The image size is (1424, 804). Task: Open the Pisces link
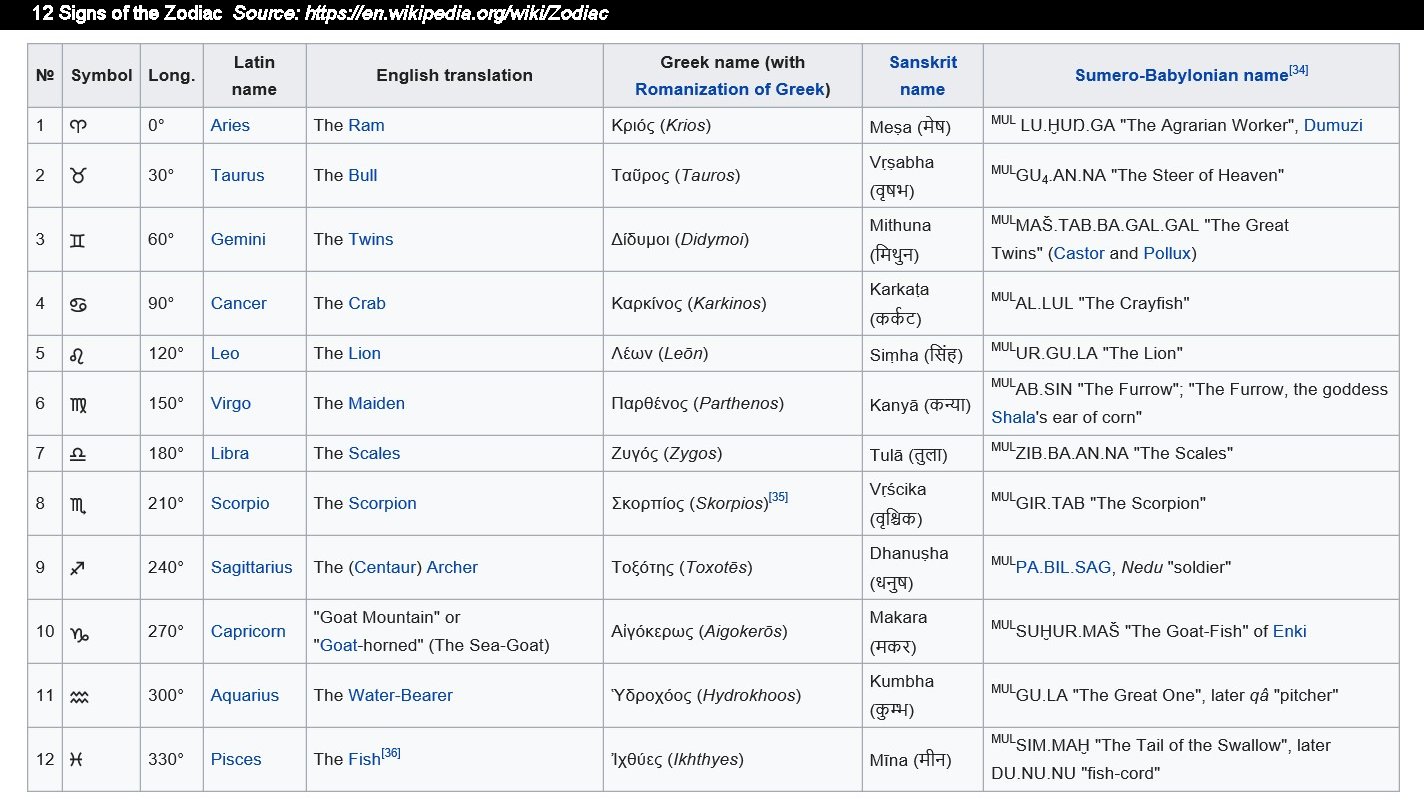(x=236, y=759)
